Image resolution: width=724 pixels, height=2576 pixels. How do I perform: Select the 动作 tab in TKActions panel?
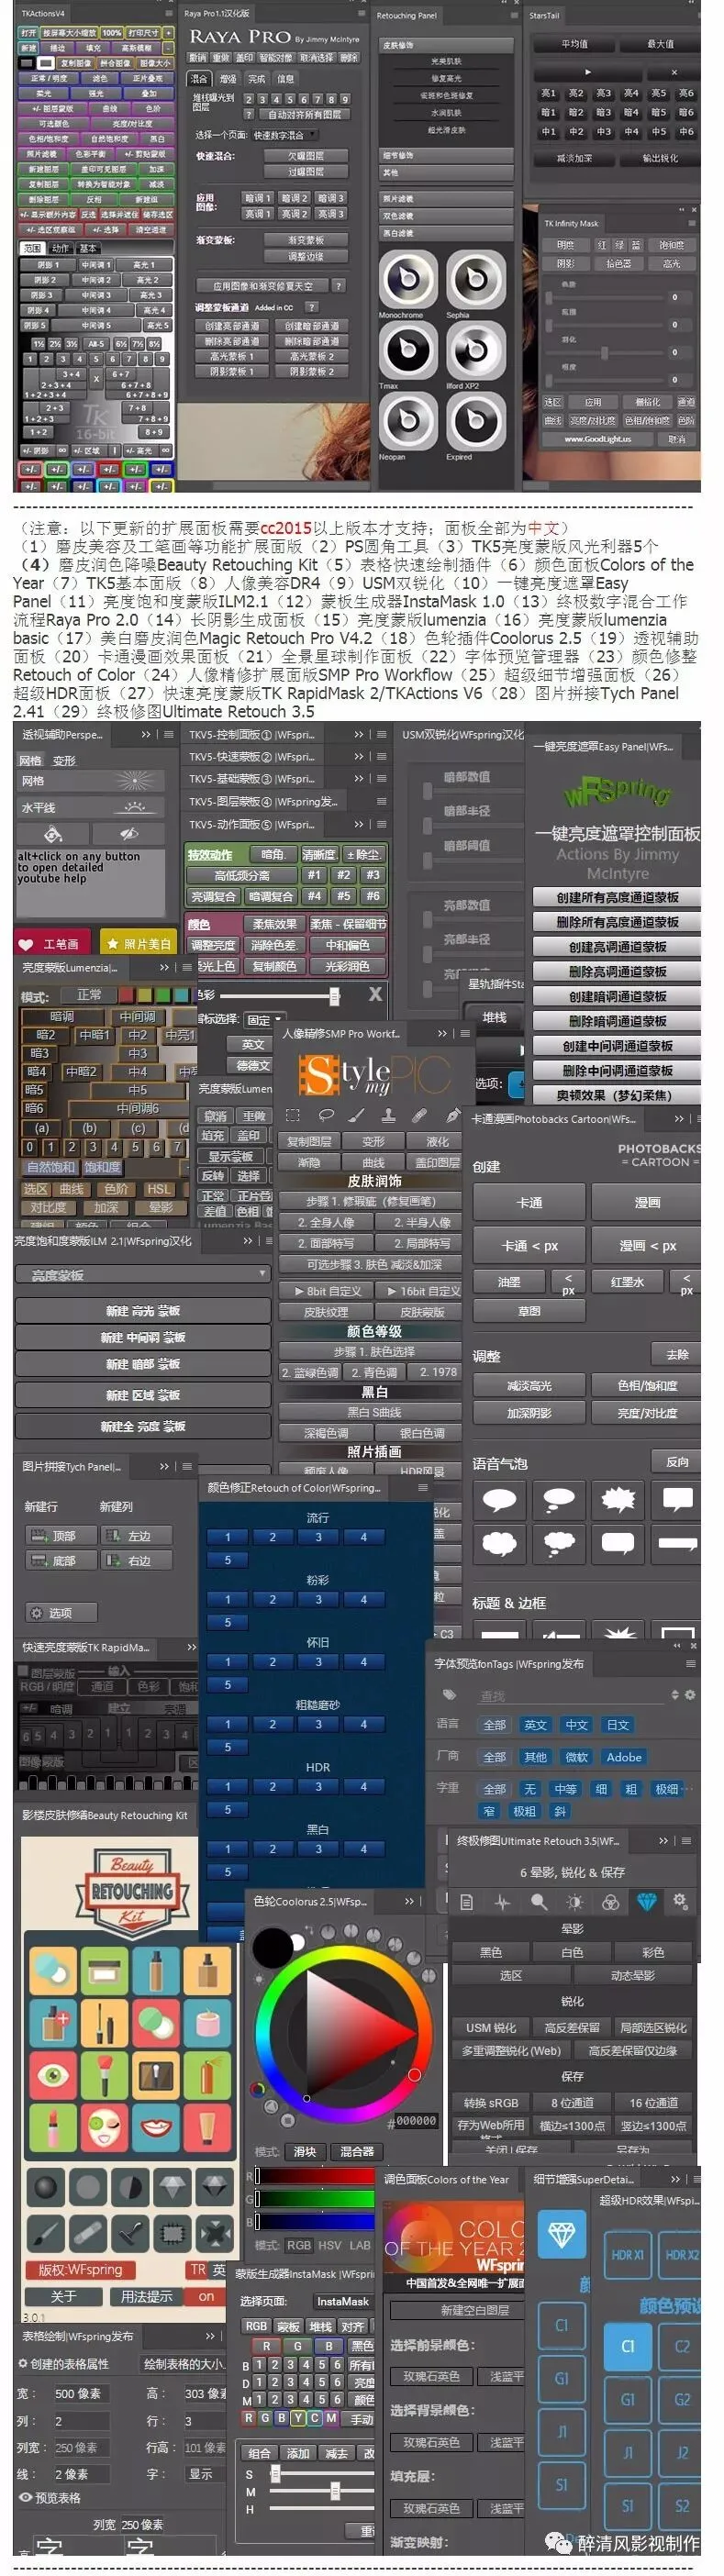coord(60,248)
